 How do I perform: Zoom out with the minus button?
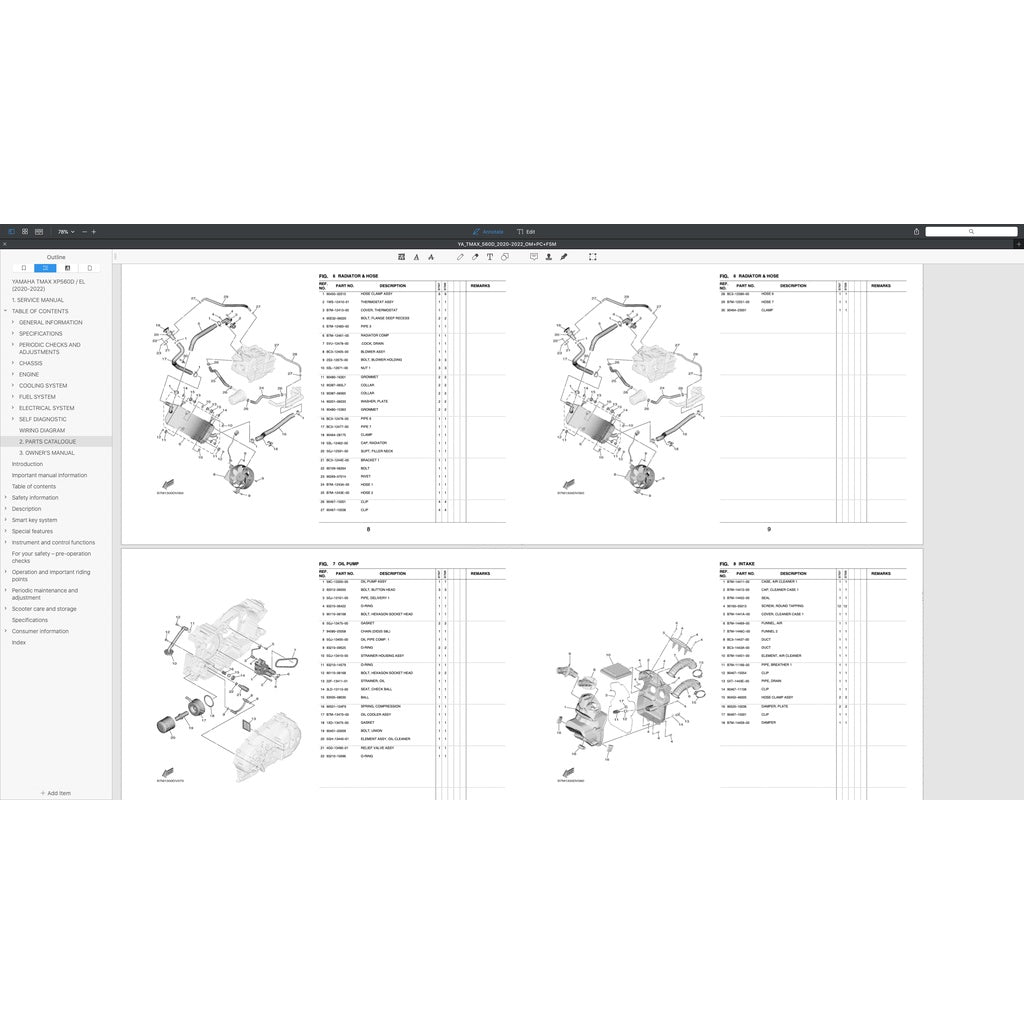(84, 231)
